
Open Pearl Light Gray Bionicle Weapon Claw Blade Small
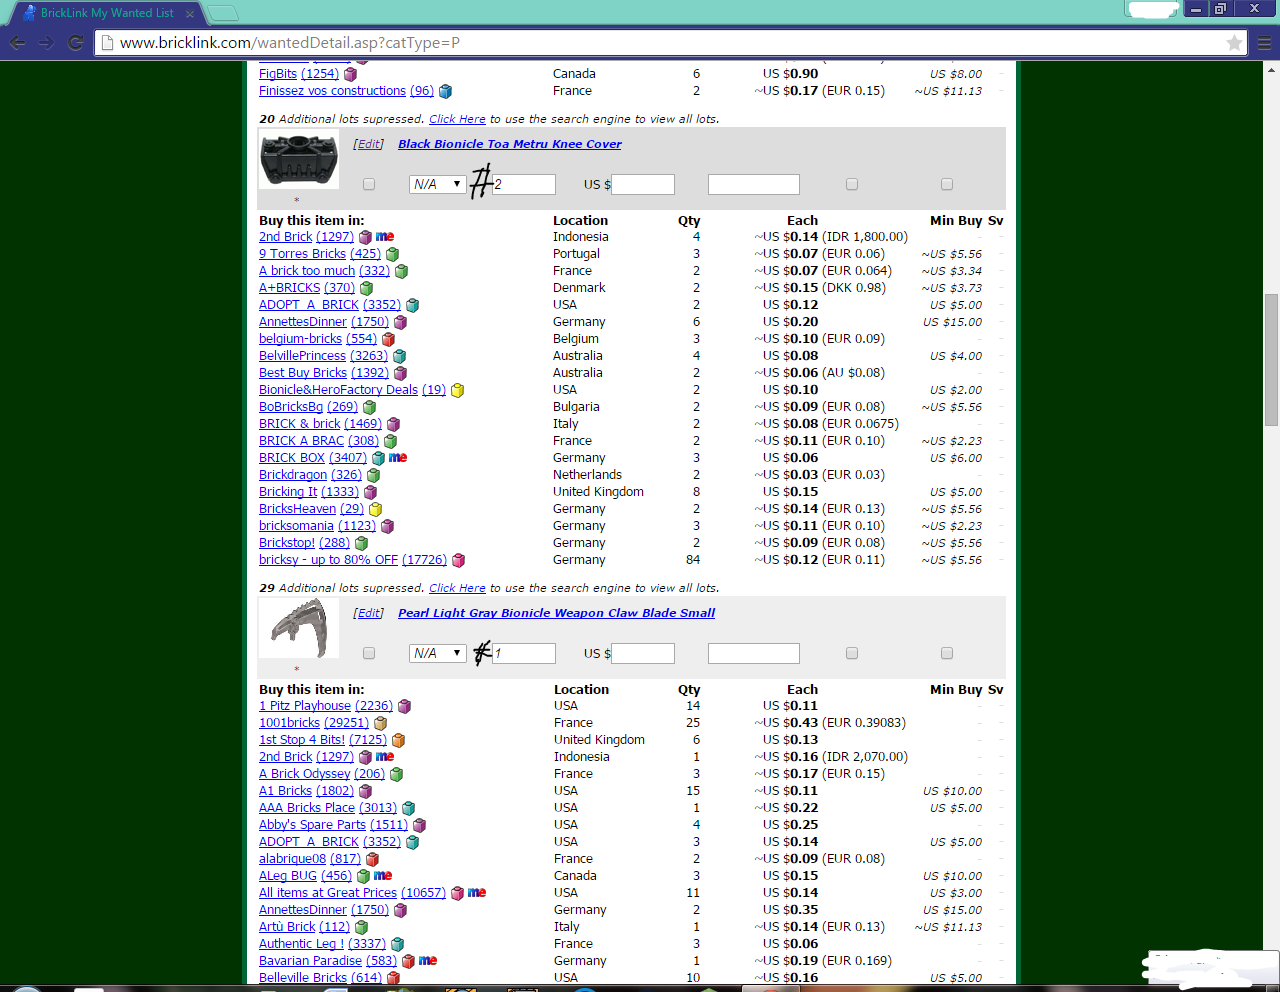[x=557, y=613]
